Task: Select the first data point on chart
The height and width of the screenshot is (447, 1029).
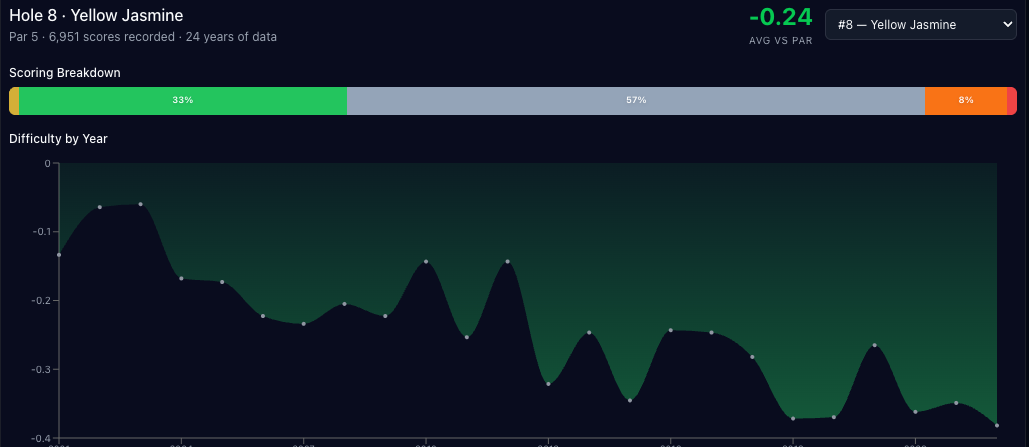Action: click(x=59, y=255)
